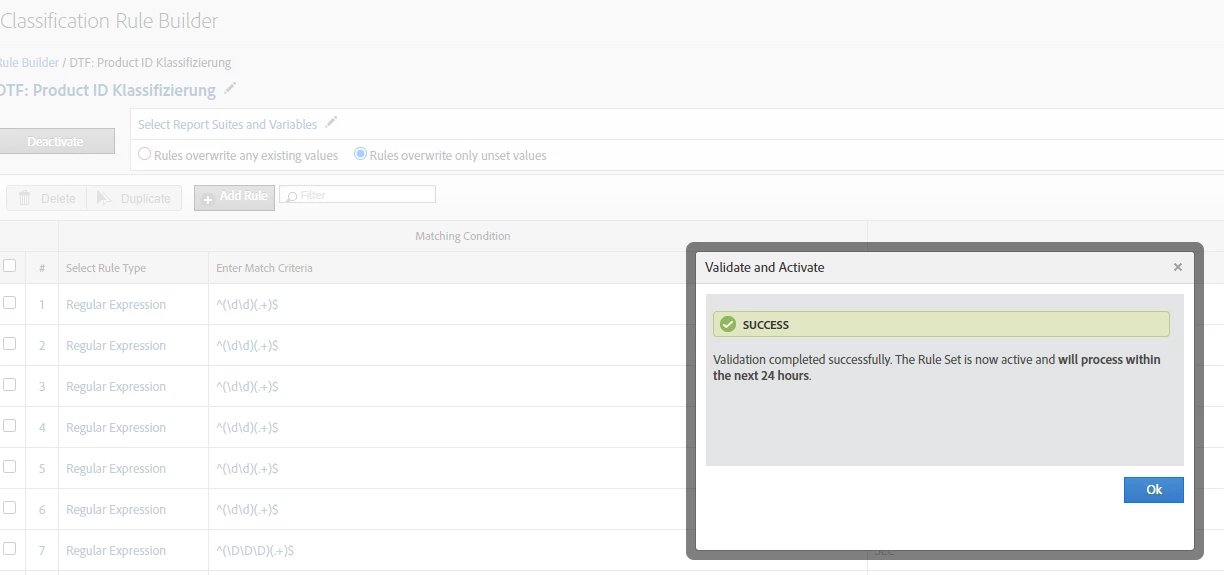The image size is (1224, 575).
Task: Click 'Select Report Suites and Variables' text
Action: point(227,124)
